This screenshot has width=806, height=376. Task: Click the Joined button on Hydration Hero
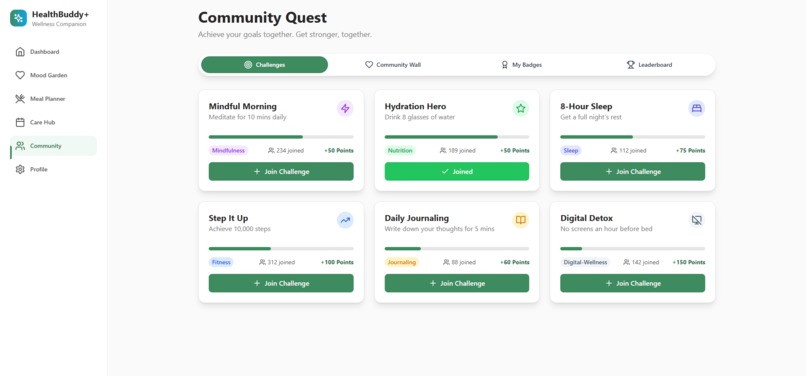[x=456, y=171]
